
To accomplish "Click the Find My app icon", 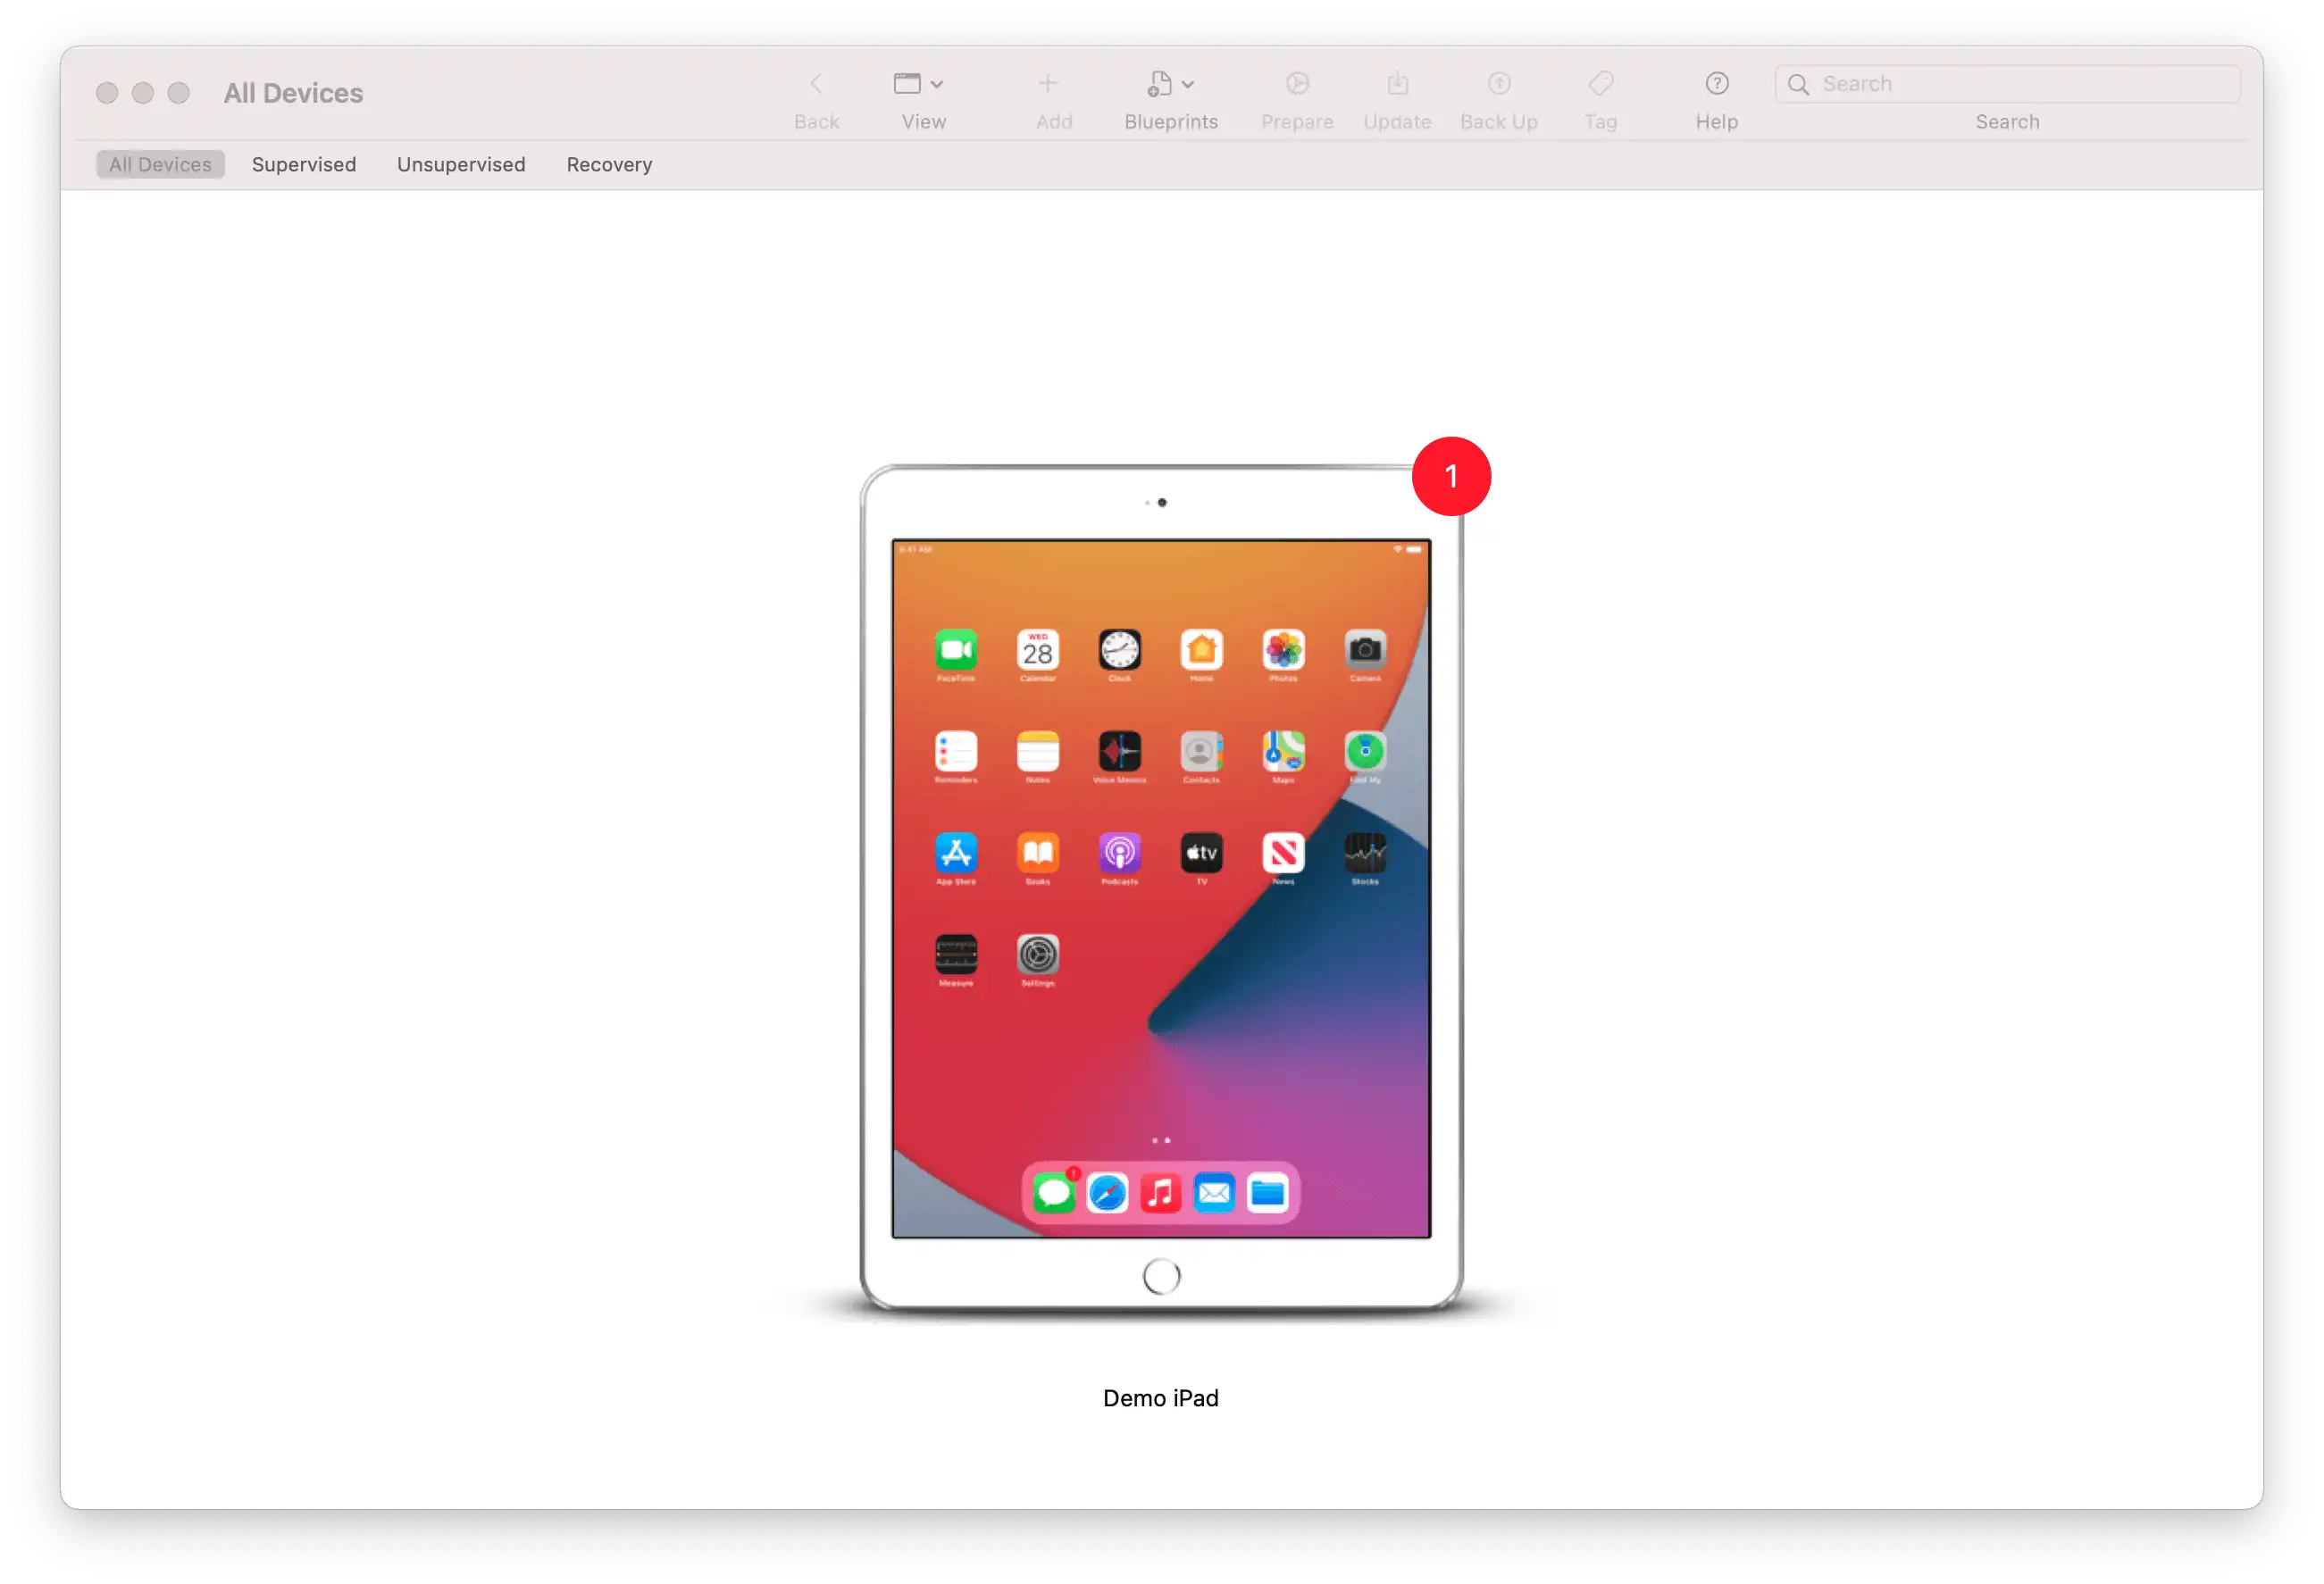I will 1365,751.
